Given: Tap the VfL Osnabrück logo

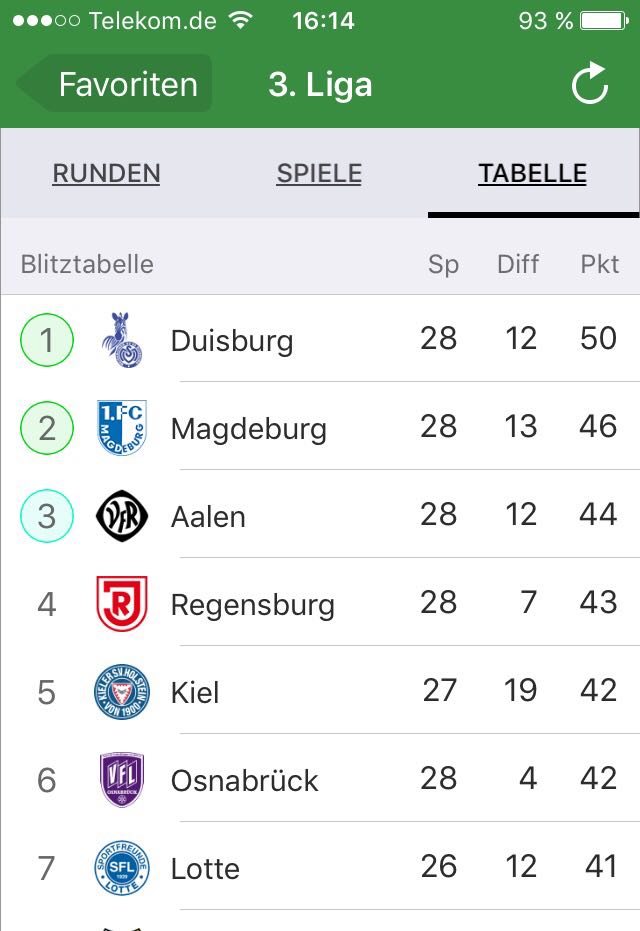Looking at the screenshot, I should [122, 779].
